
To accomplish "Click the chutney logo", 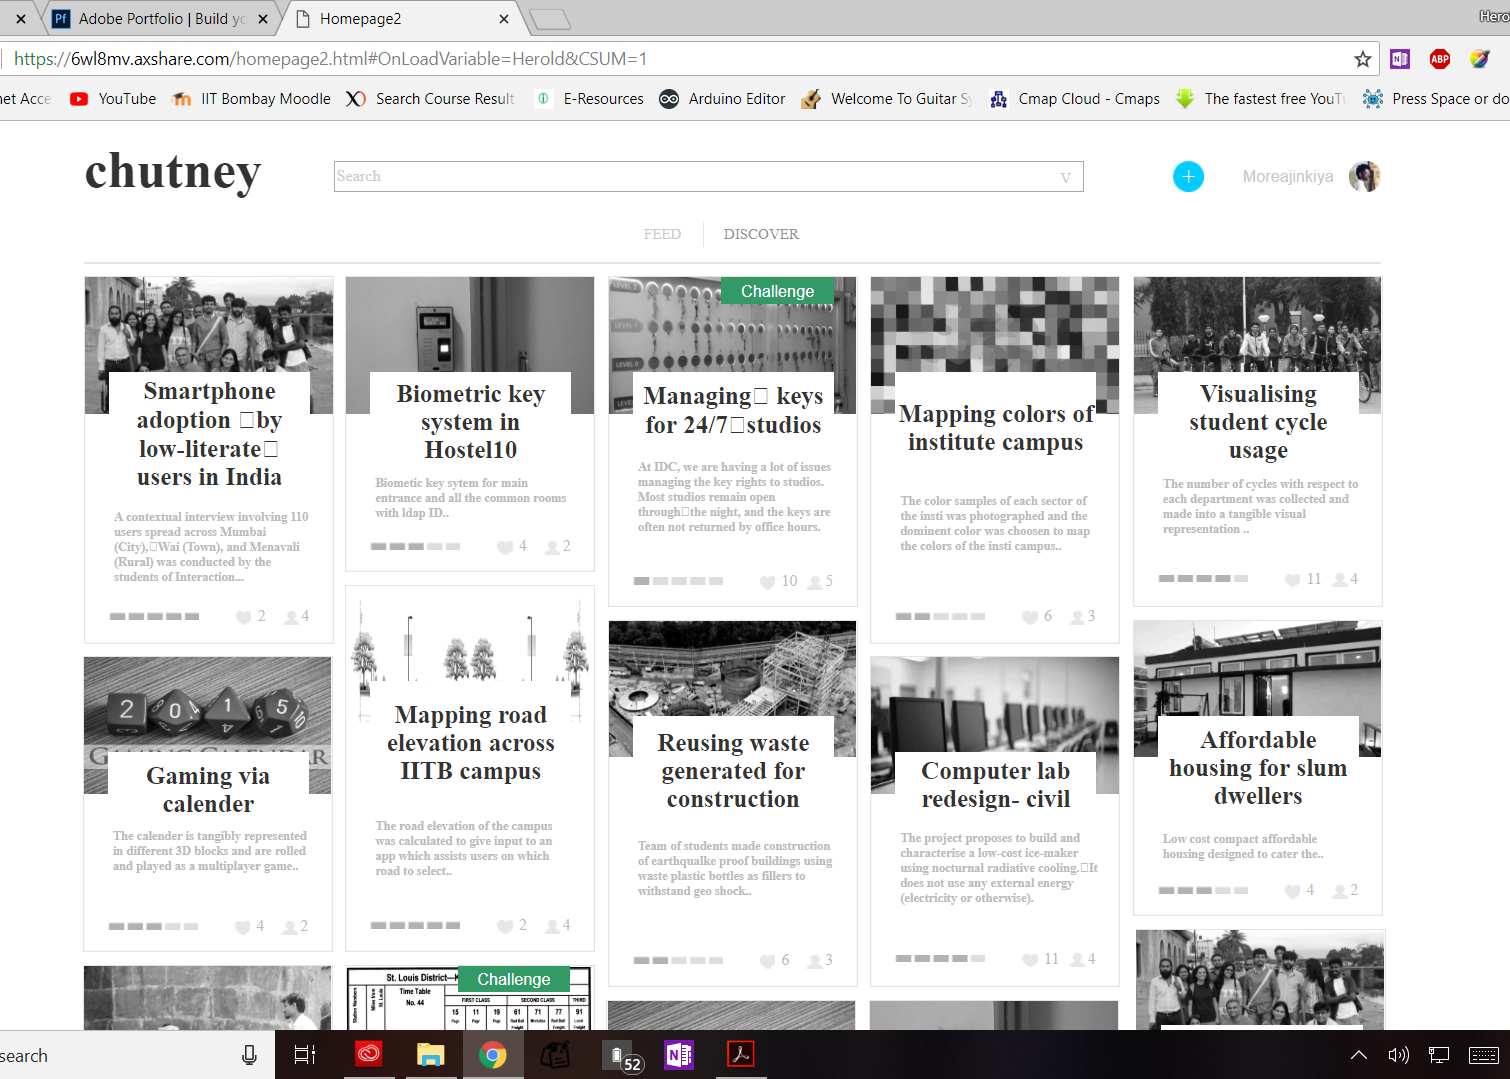I will click(x=173, y=171).
